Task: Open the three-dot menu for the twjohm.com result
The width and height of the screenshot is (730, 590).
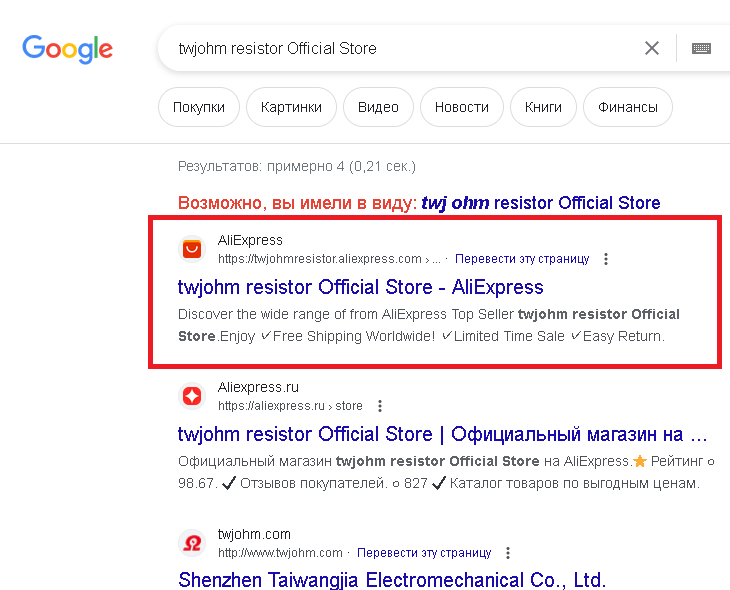Action: (507, 553)
